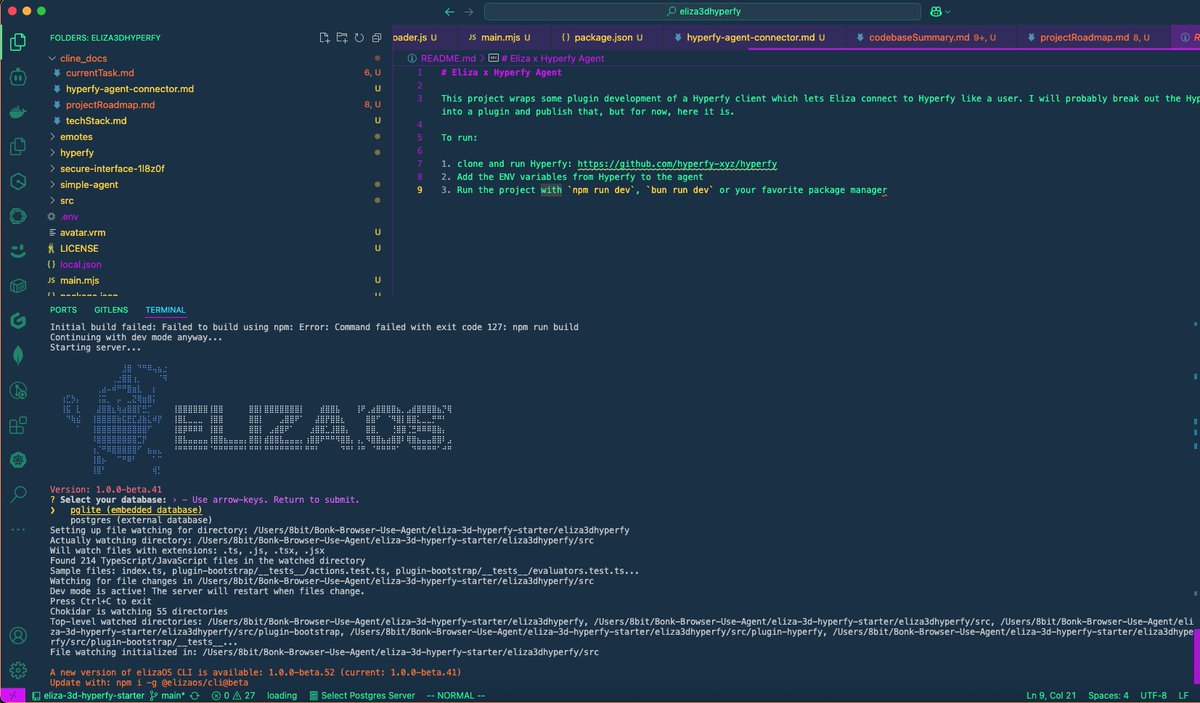Open the Hyperfy GitHub link in the README

tap(677, 163)
